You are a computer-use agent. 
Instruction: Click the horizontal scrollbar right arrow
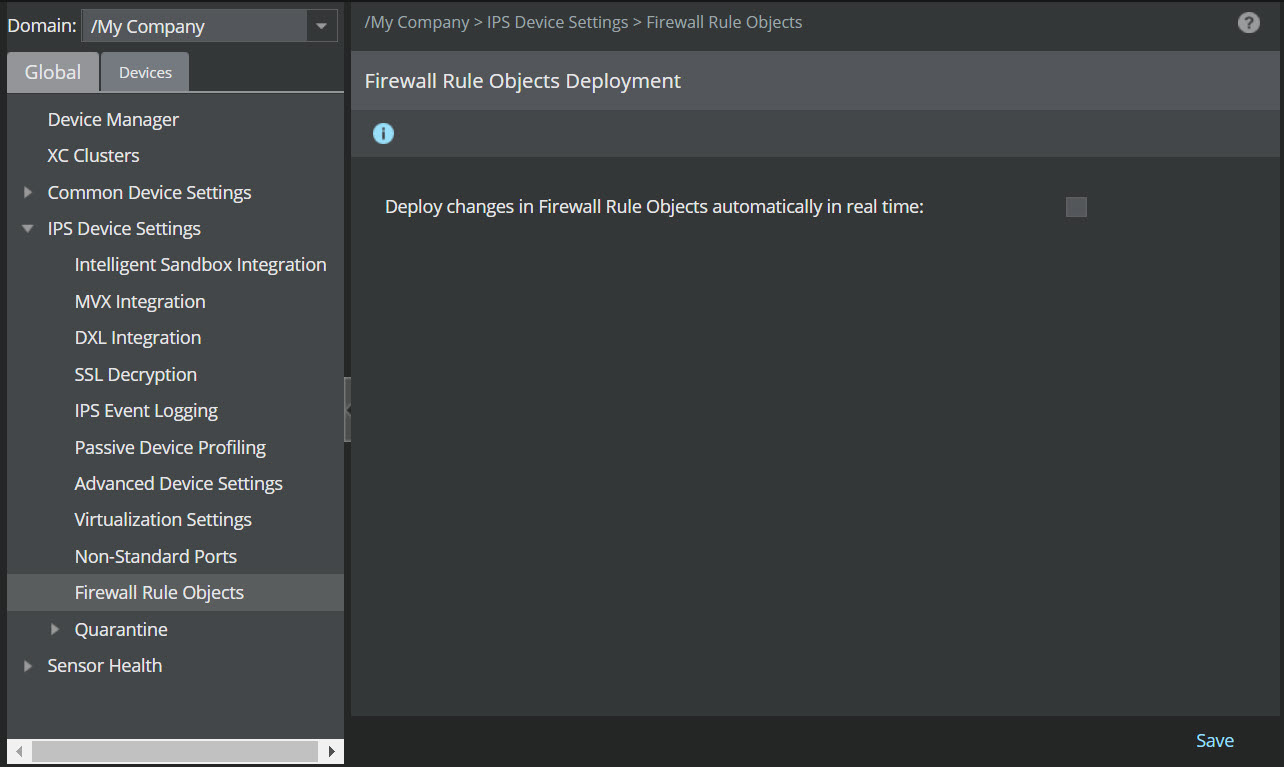[331, 751]
